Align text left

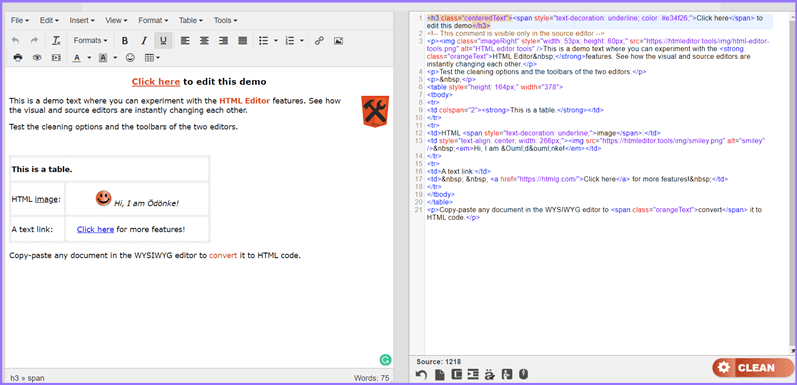185,41
